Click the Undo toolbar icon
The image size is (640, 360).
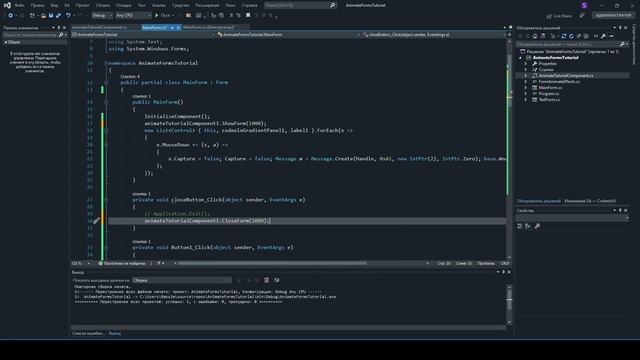coord(68,16)
